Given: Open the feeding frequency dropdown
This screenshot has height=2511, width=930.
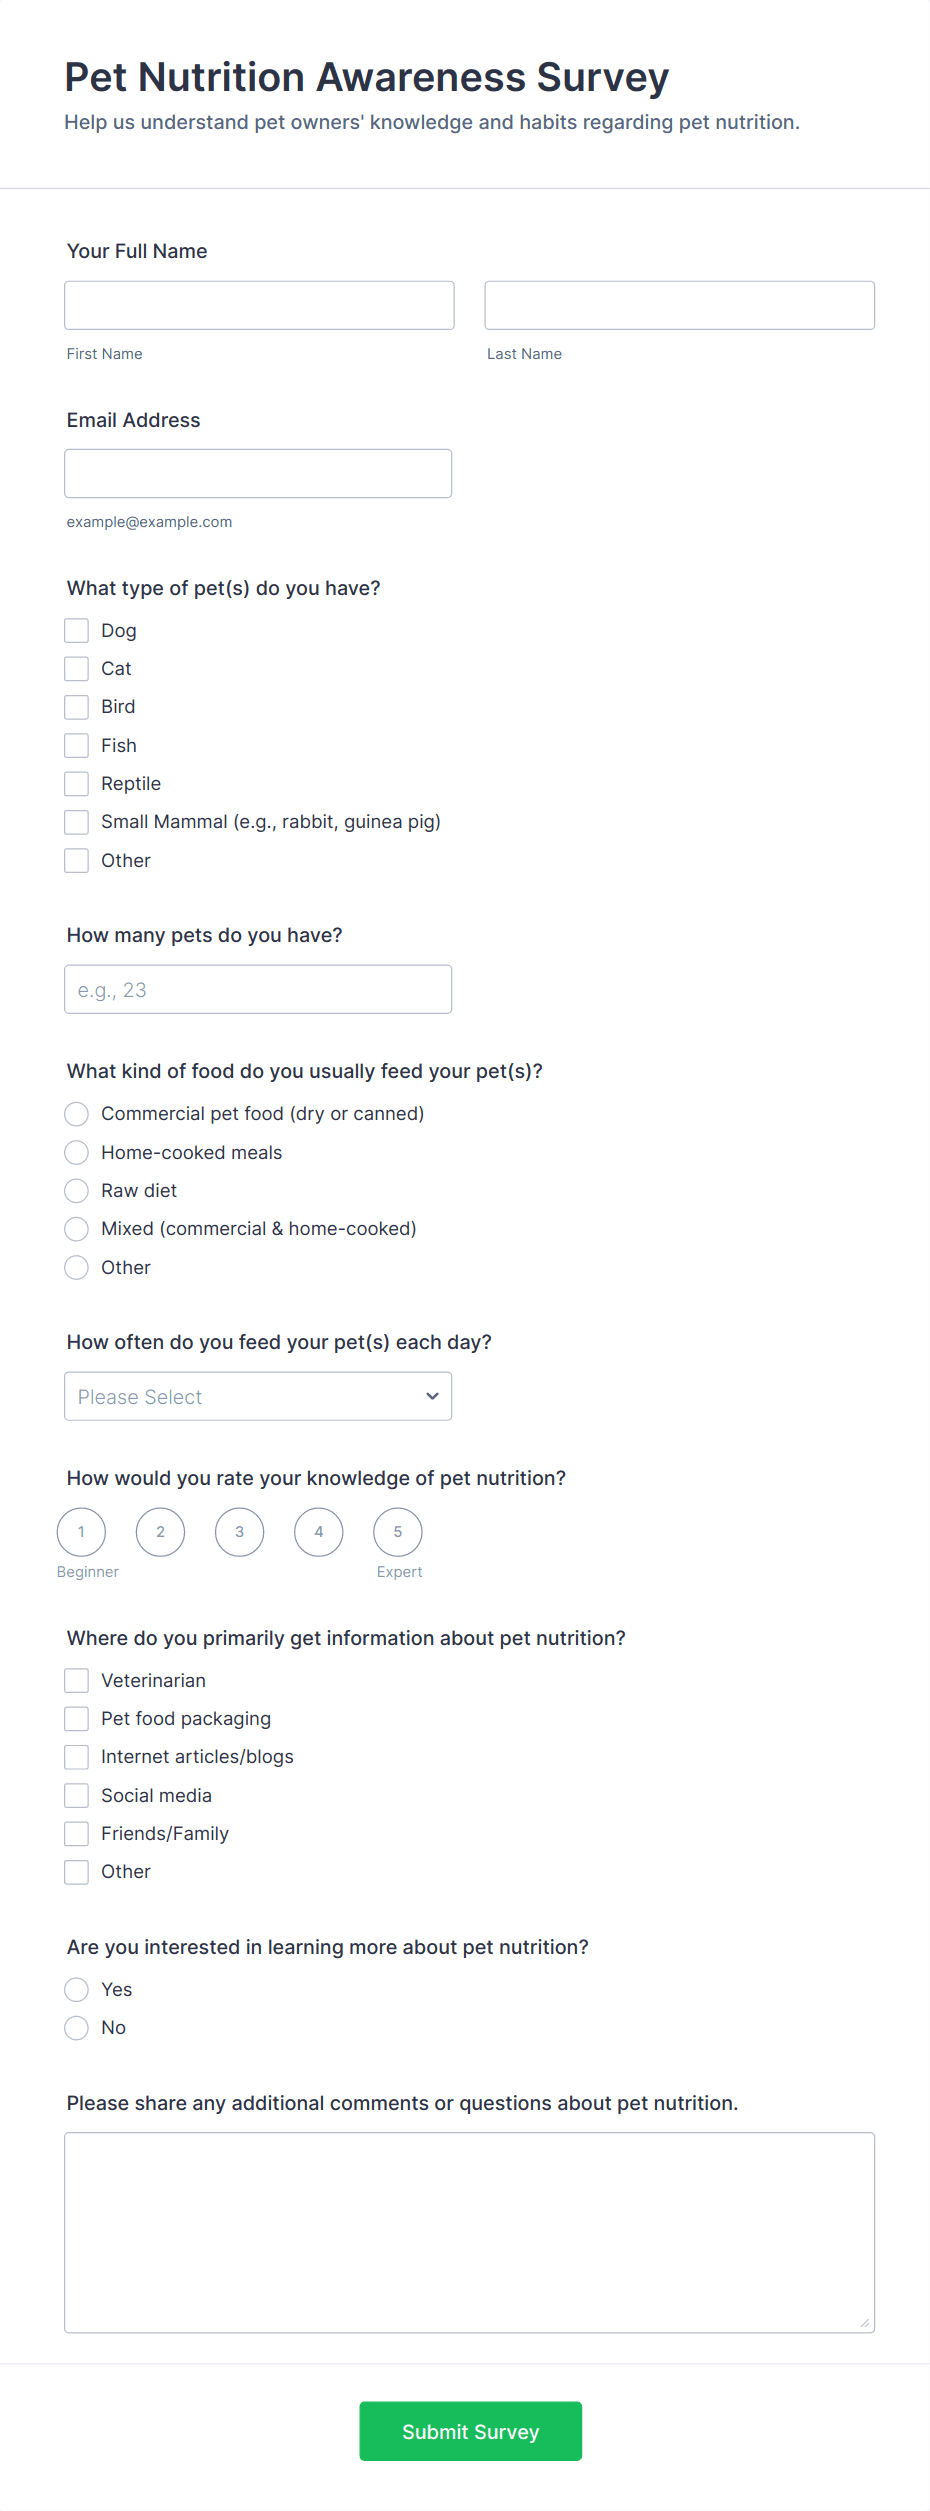Looking at the screenshot, I should coord(258,1396).
